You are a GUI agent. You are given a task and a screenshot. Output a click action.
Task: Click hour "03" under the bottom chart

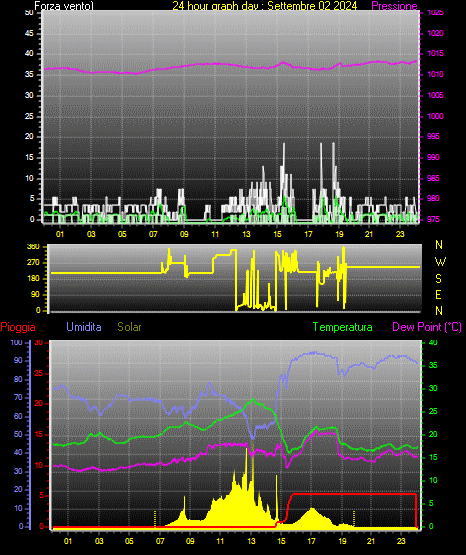(x=99, y=541)
